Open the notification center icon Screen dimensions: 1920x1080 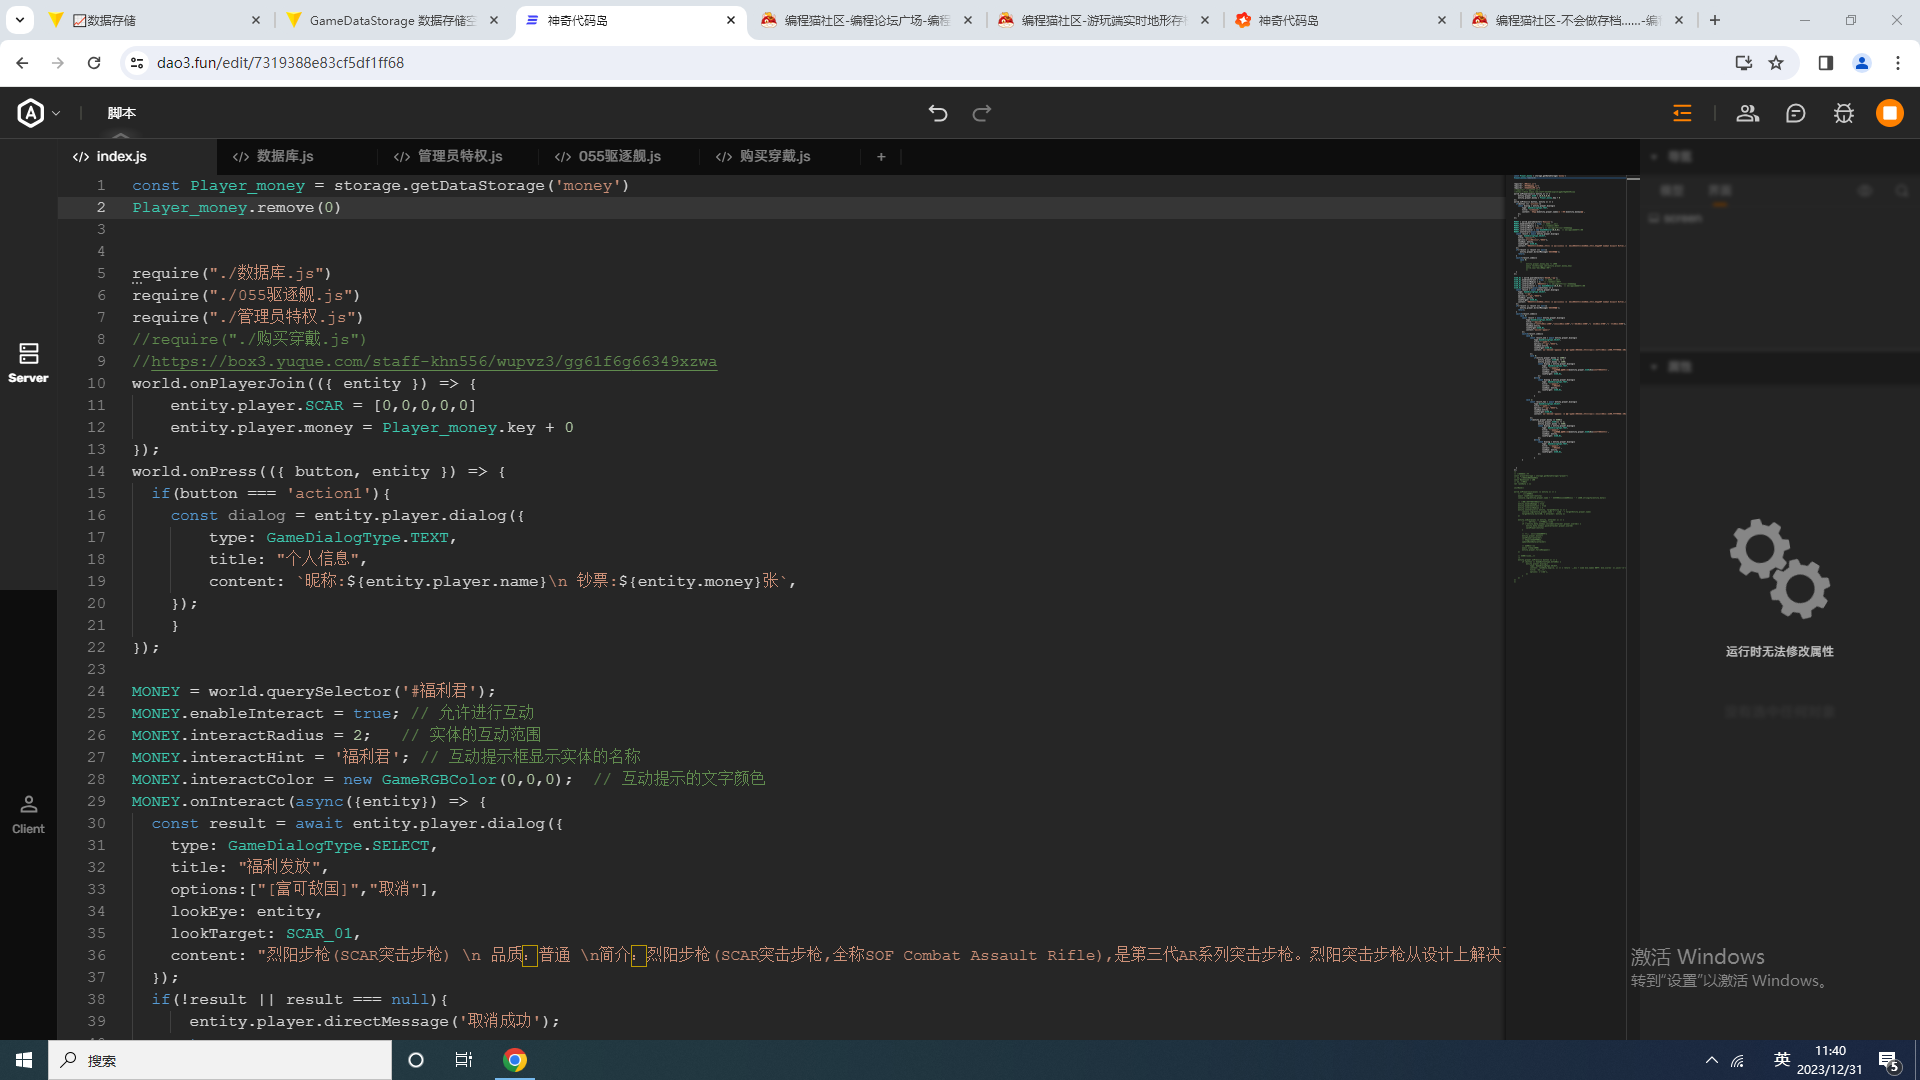coord(1888,1060)
